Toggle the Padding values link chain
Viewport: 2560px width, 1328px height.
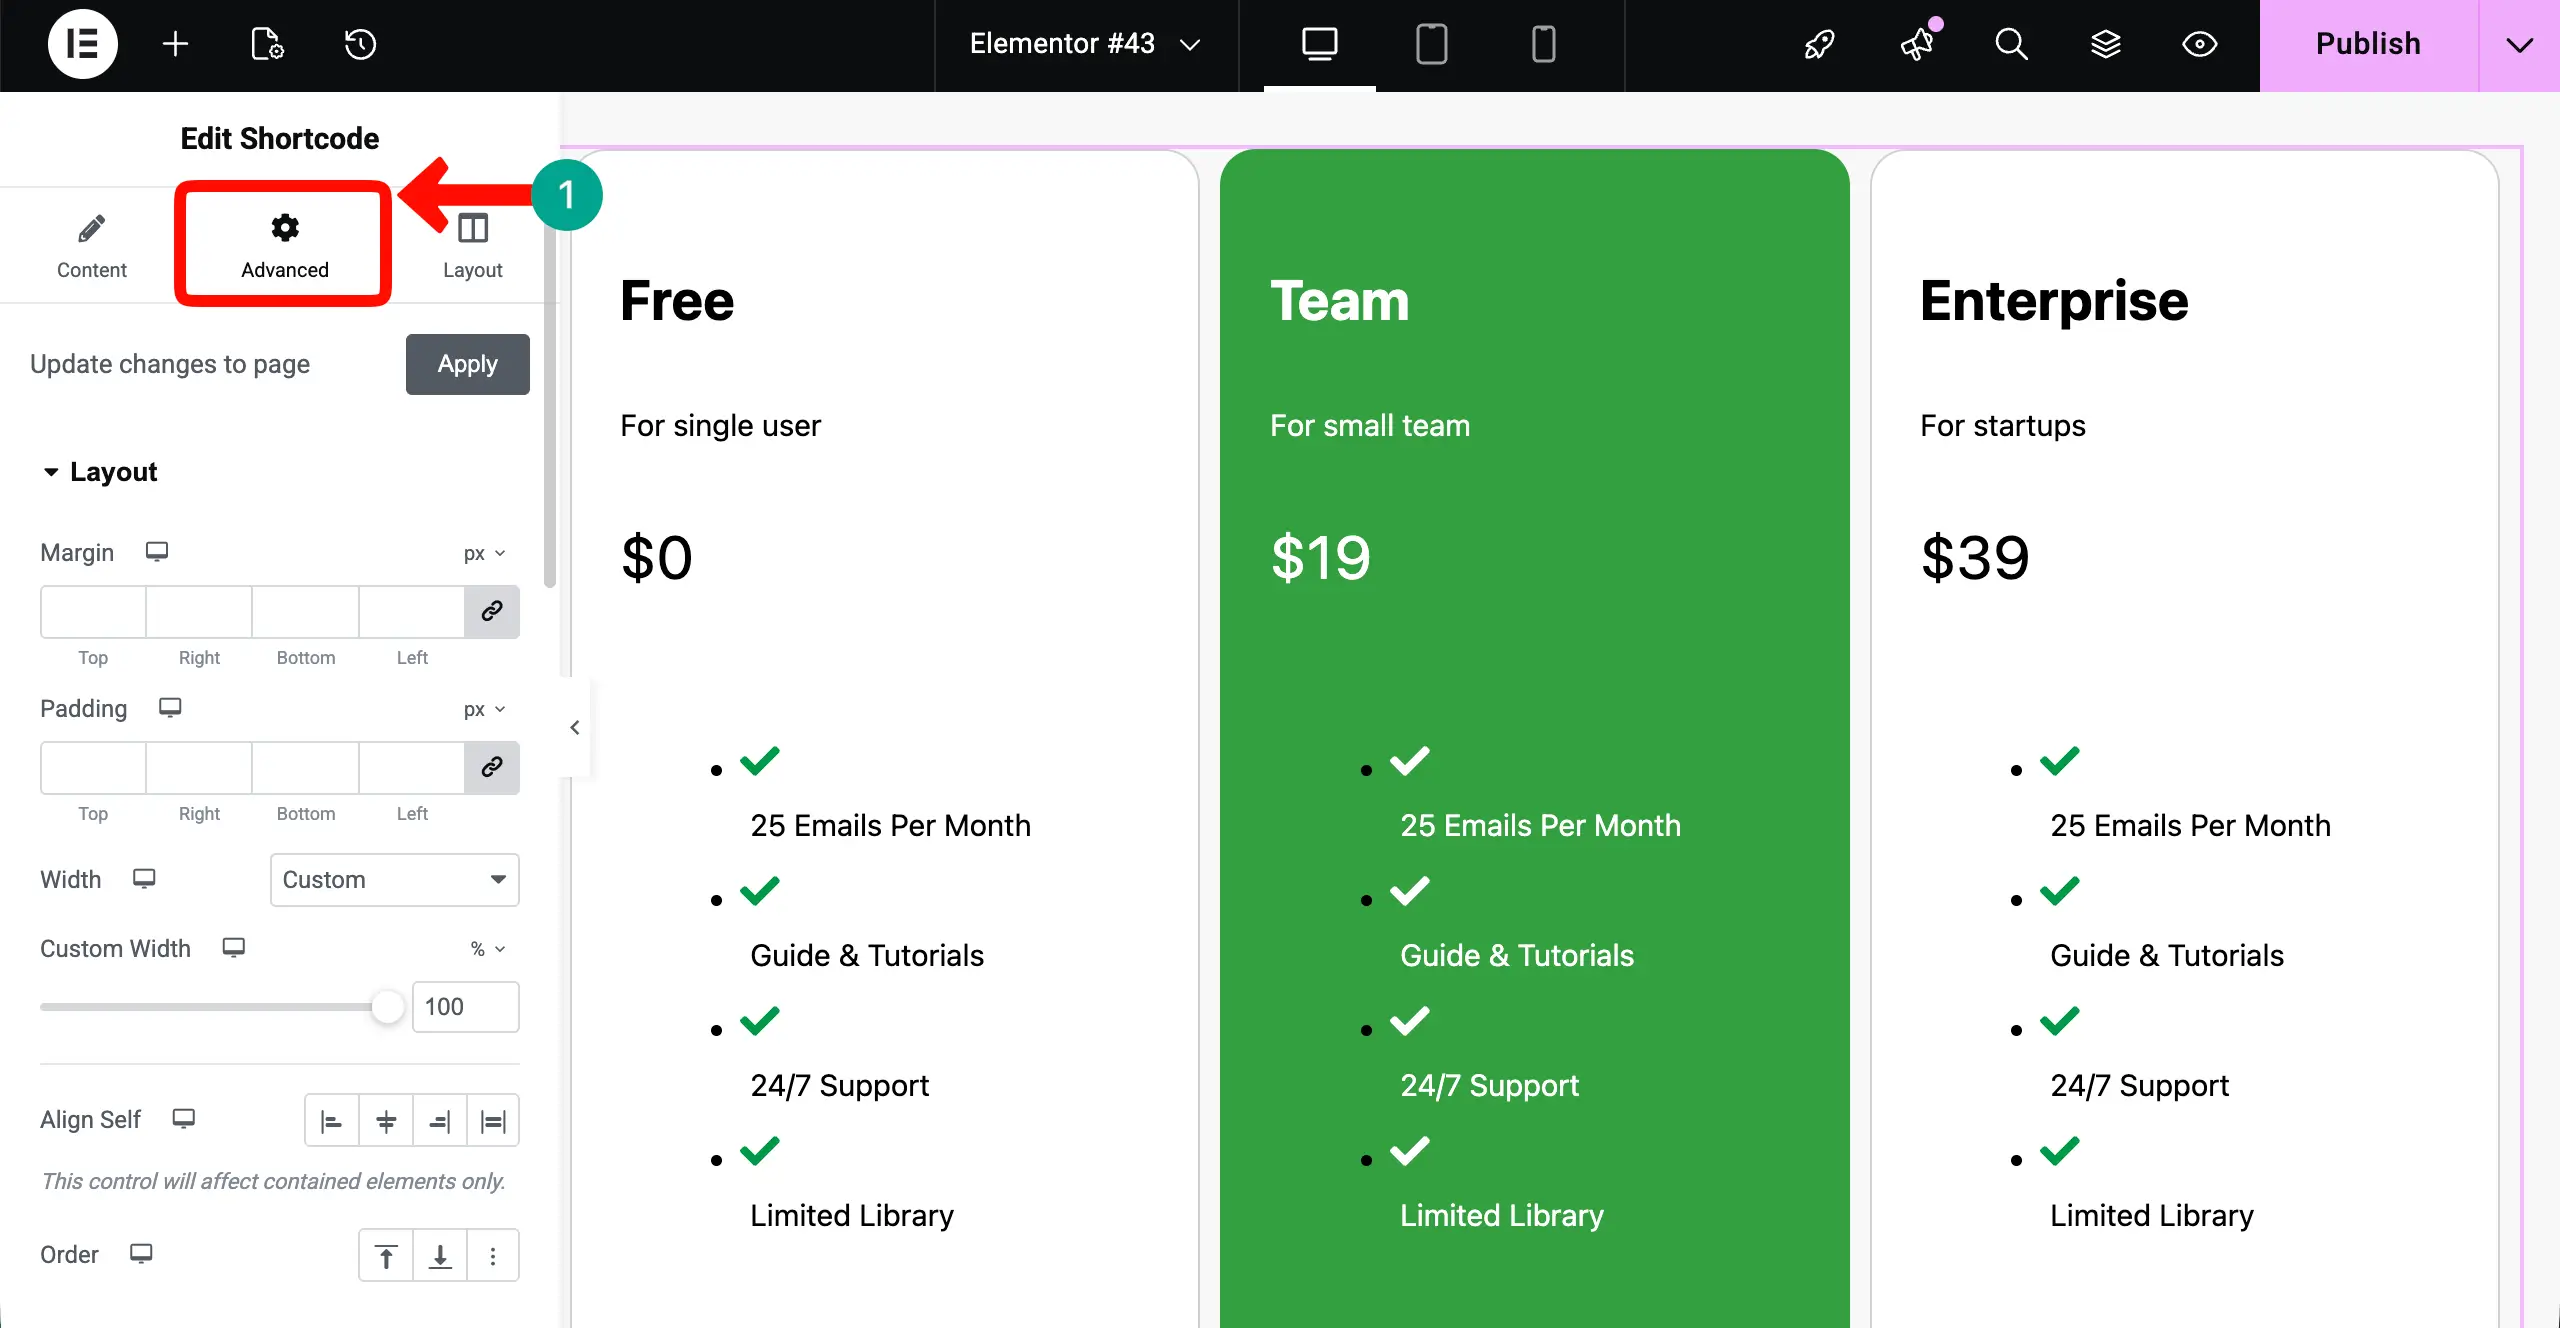coord(492,768)
